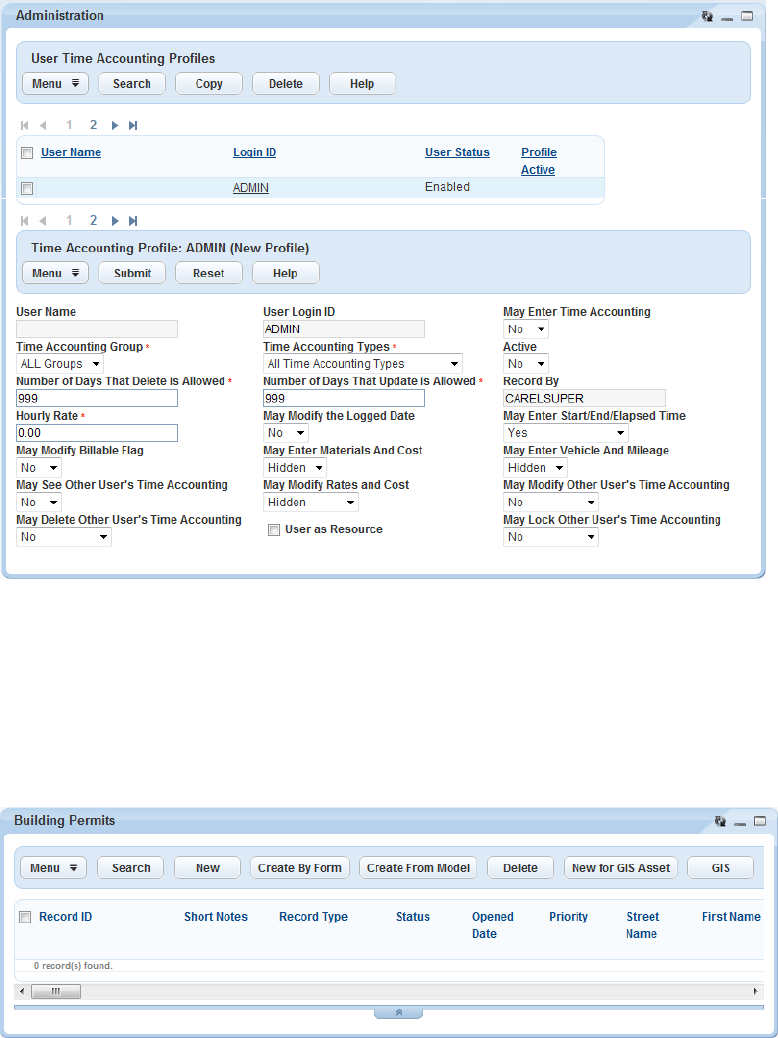
Task: Click Create From Model button
Action: [418, 867]
